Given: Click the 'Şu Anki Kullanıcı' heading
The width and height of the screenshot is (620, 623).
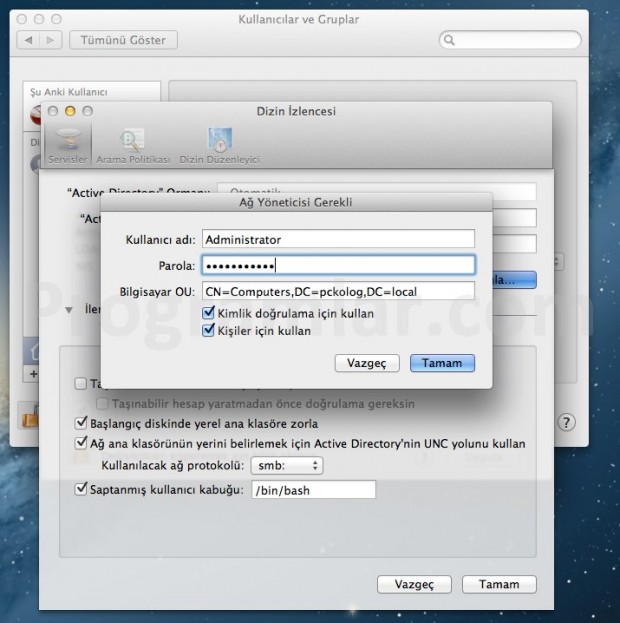Looking at the screenshot, I should coord(69,92).
